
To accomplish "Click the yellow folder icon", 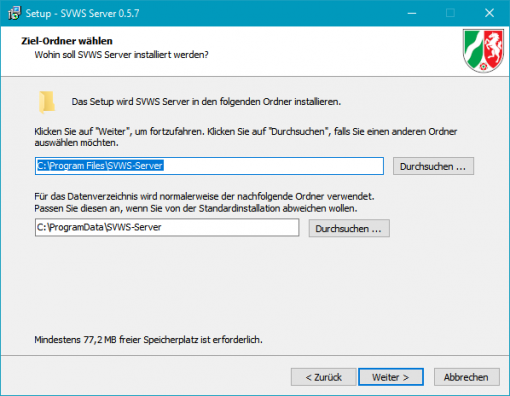I will (x=47, y=102).
